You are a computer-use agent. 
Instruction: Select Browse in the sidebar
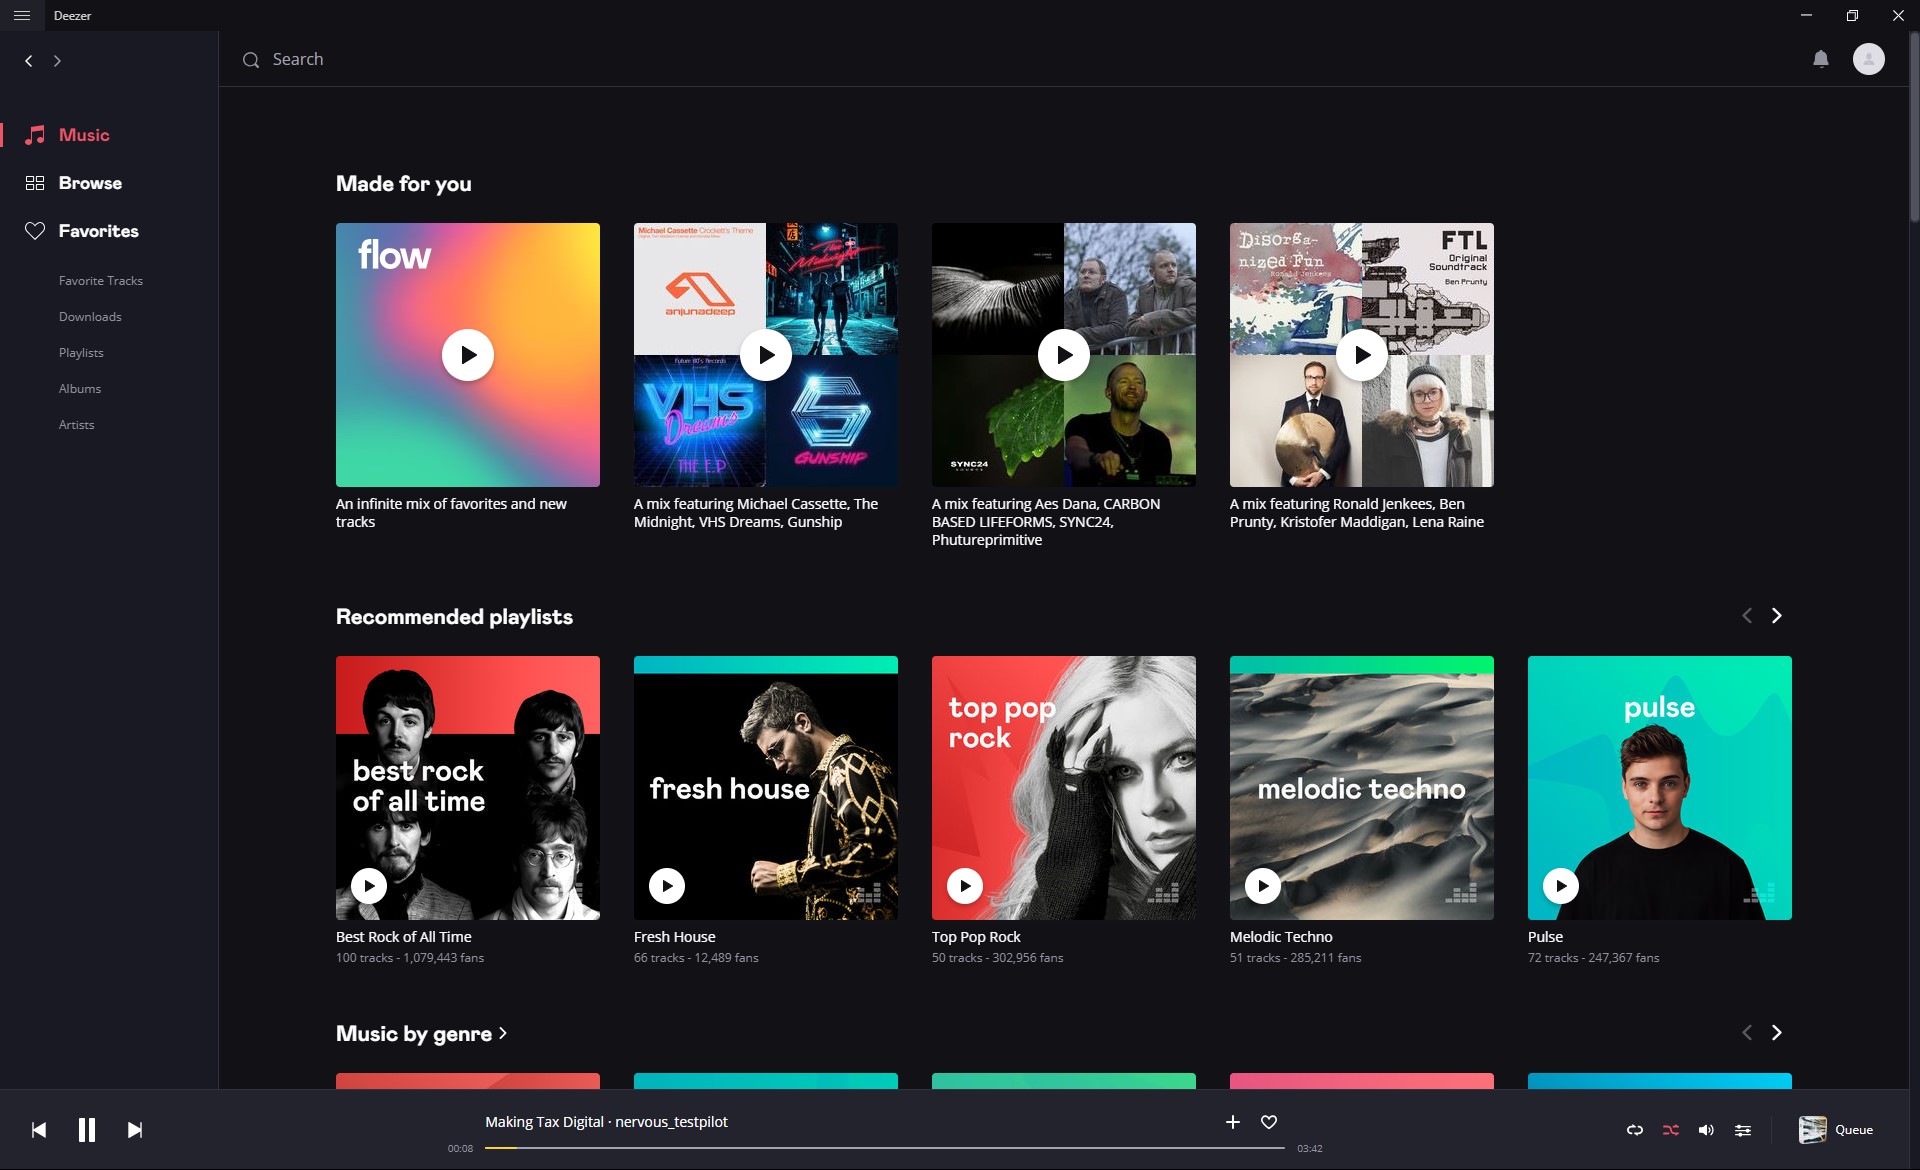tap(90, 183)
